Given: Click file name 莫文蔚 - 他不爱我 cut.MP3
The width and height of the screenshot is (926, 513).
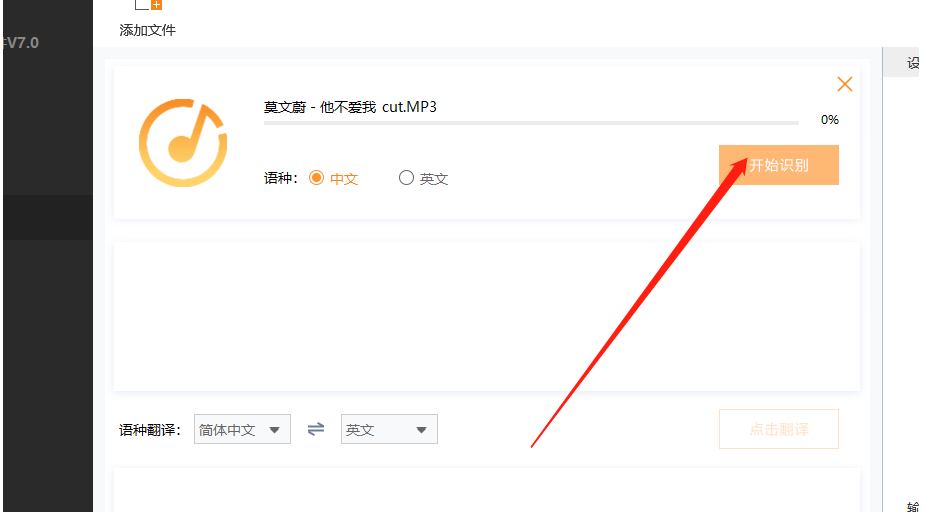Looking at the screenshot, I should pyautogui.click(x=350, y=107).
